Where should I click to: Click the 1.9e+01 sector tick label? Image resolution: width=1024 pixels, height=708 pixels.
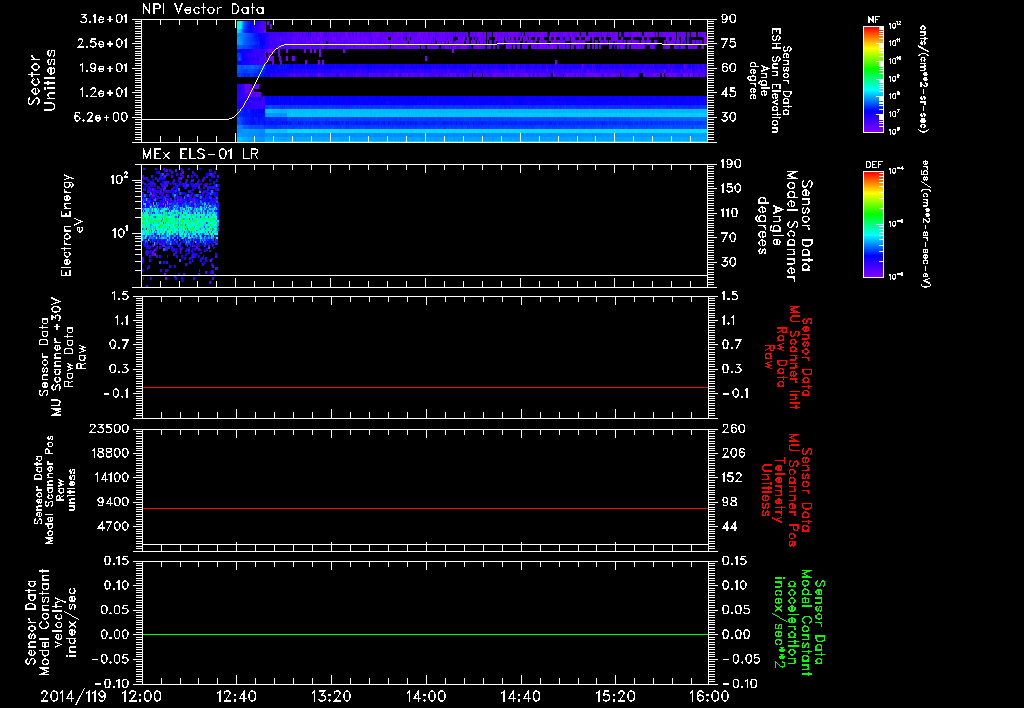[x=104, y=68]
